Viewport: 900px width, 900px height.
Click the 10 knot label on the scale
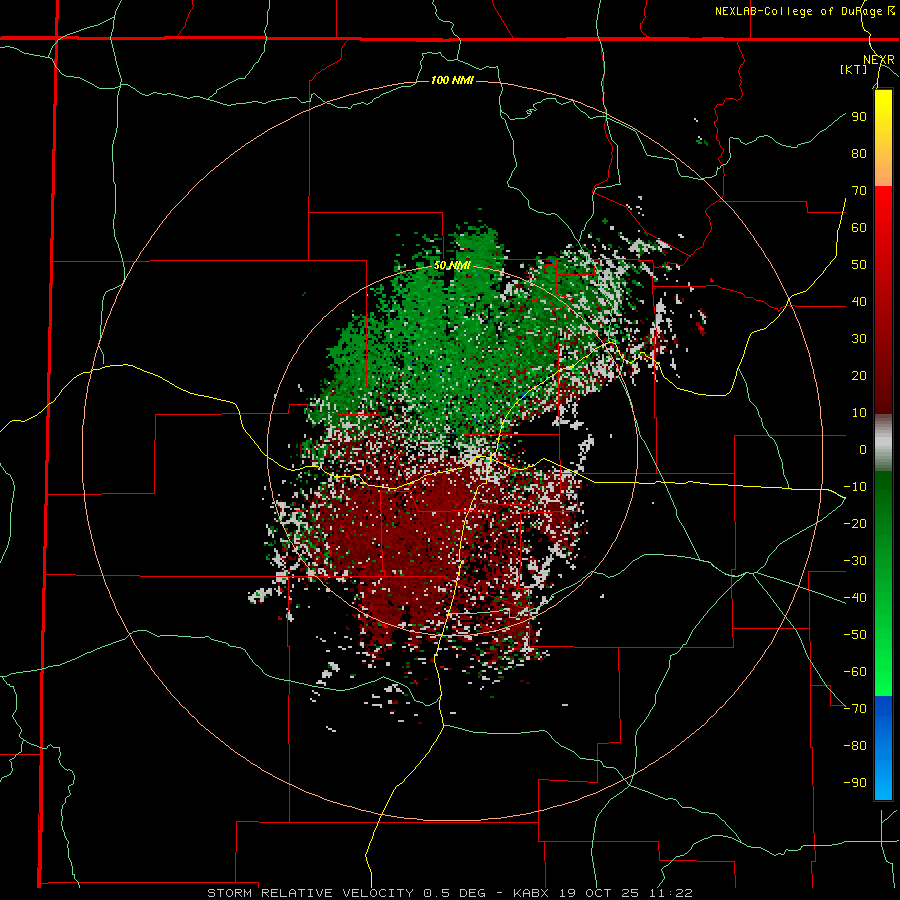tap(859, 413)
